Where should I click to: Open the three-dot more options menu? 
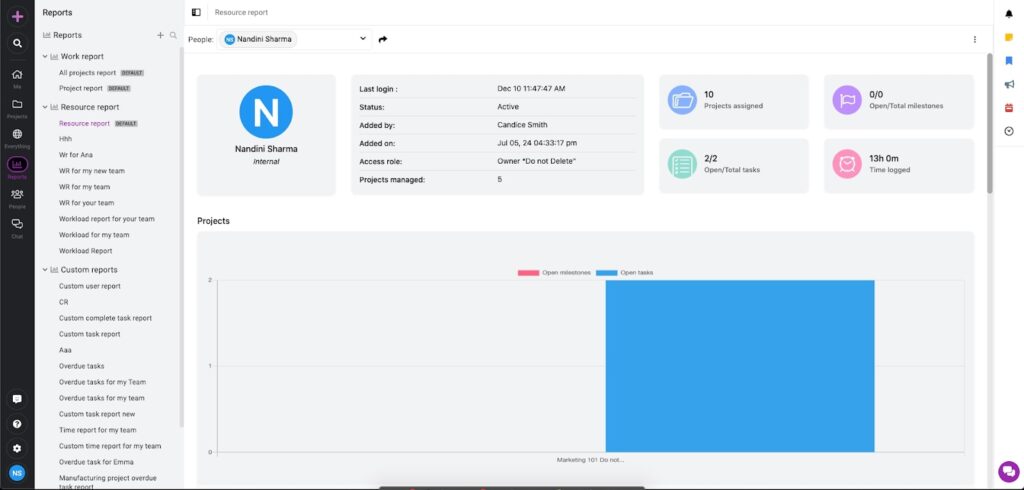[974, 39]
